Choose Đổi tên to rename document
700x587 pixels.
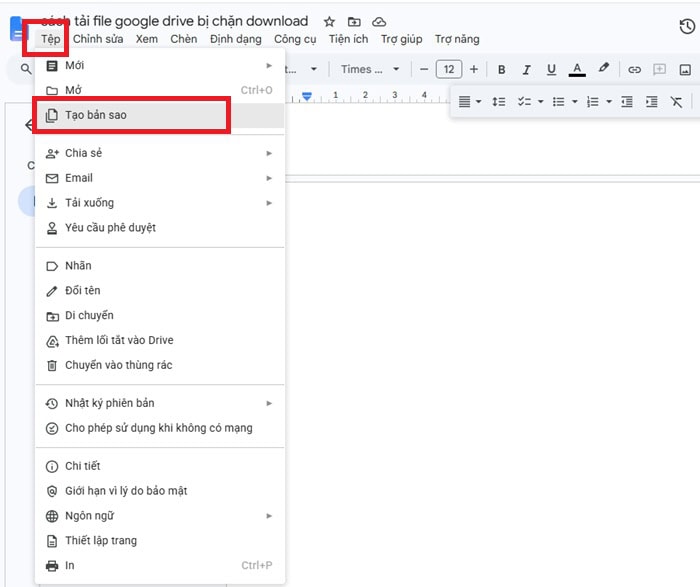(x=159, y=291)
